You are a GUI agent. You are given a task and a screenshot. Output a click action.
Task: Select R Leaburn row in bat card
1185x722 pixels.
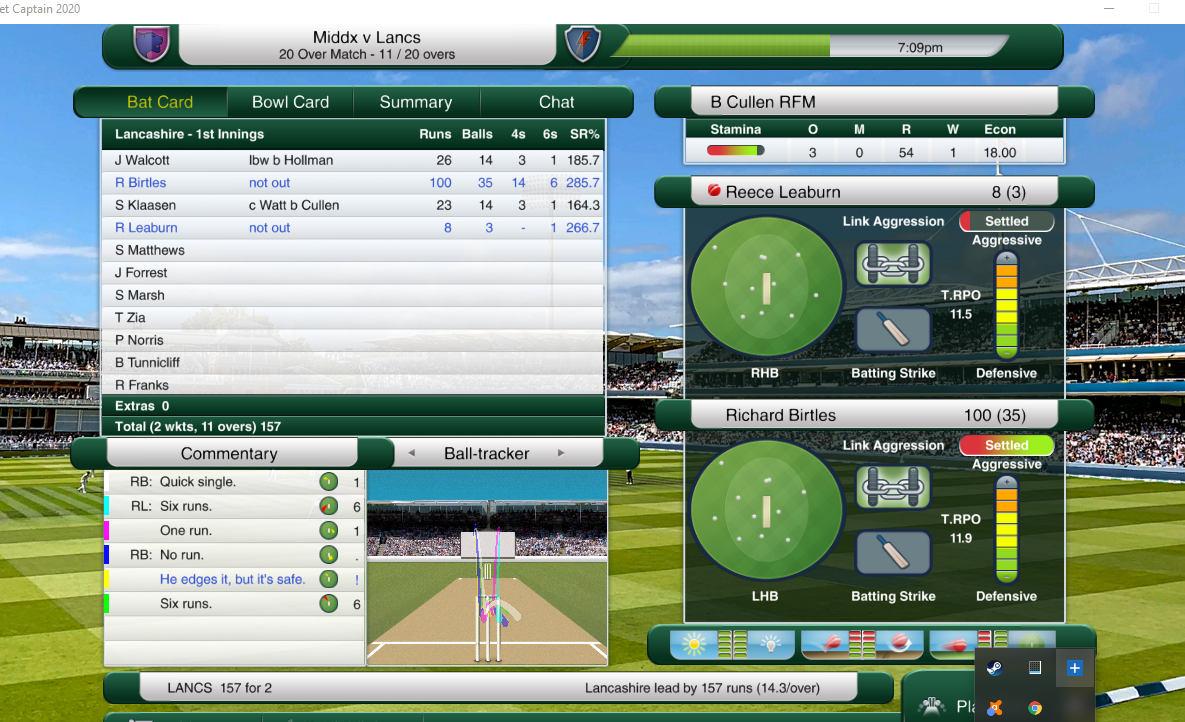tap(354, 228)
